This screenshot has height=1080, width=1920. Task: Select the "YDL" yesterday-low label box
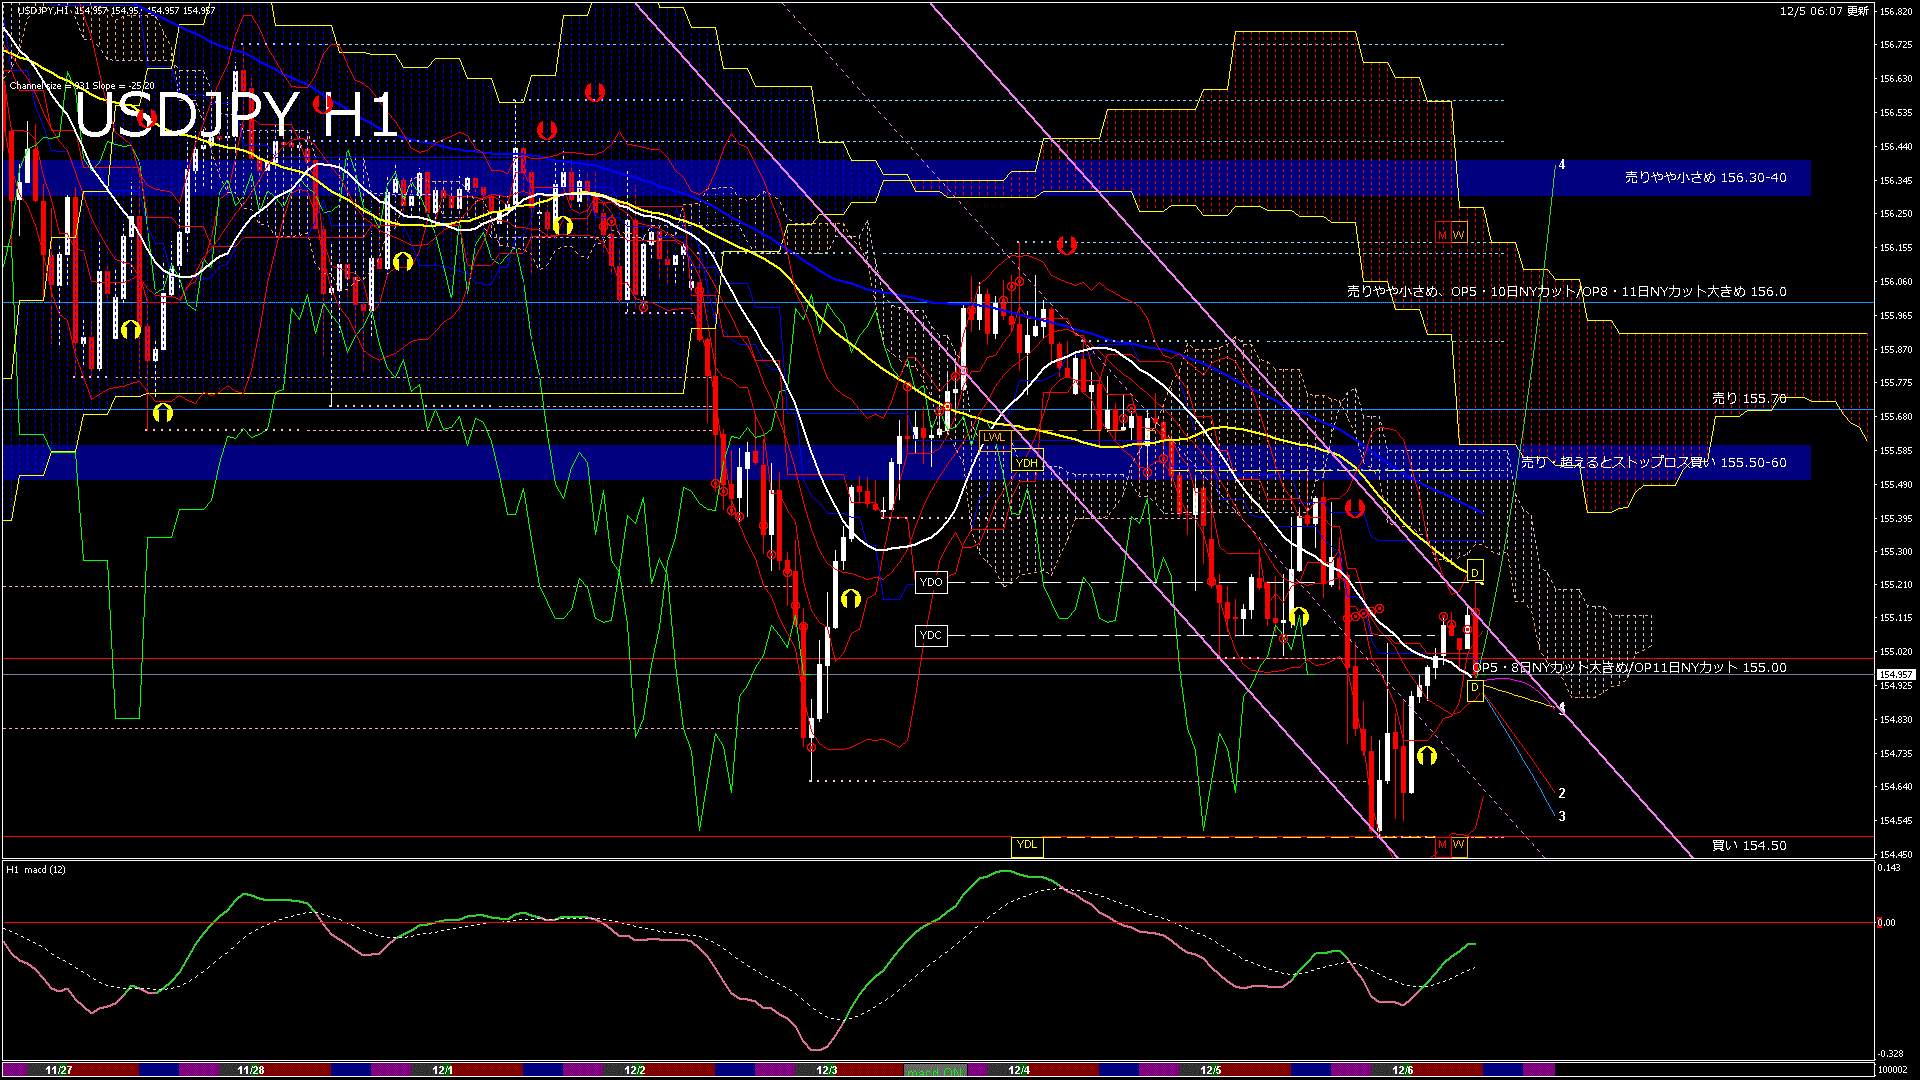[x=1027, y=846]
